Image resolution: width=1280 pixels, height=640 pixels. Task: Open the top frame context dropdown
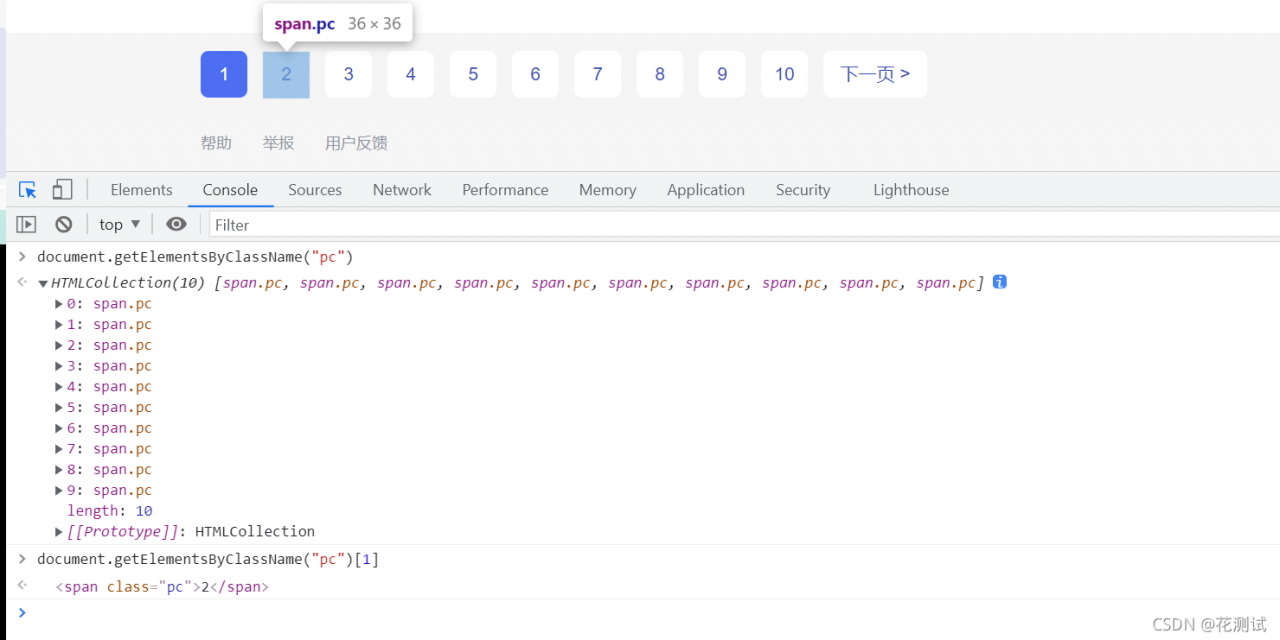click(x=118, y=224)
